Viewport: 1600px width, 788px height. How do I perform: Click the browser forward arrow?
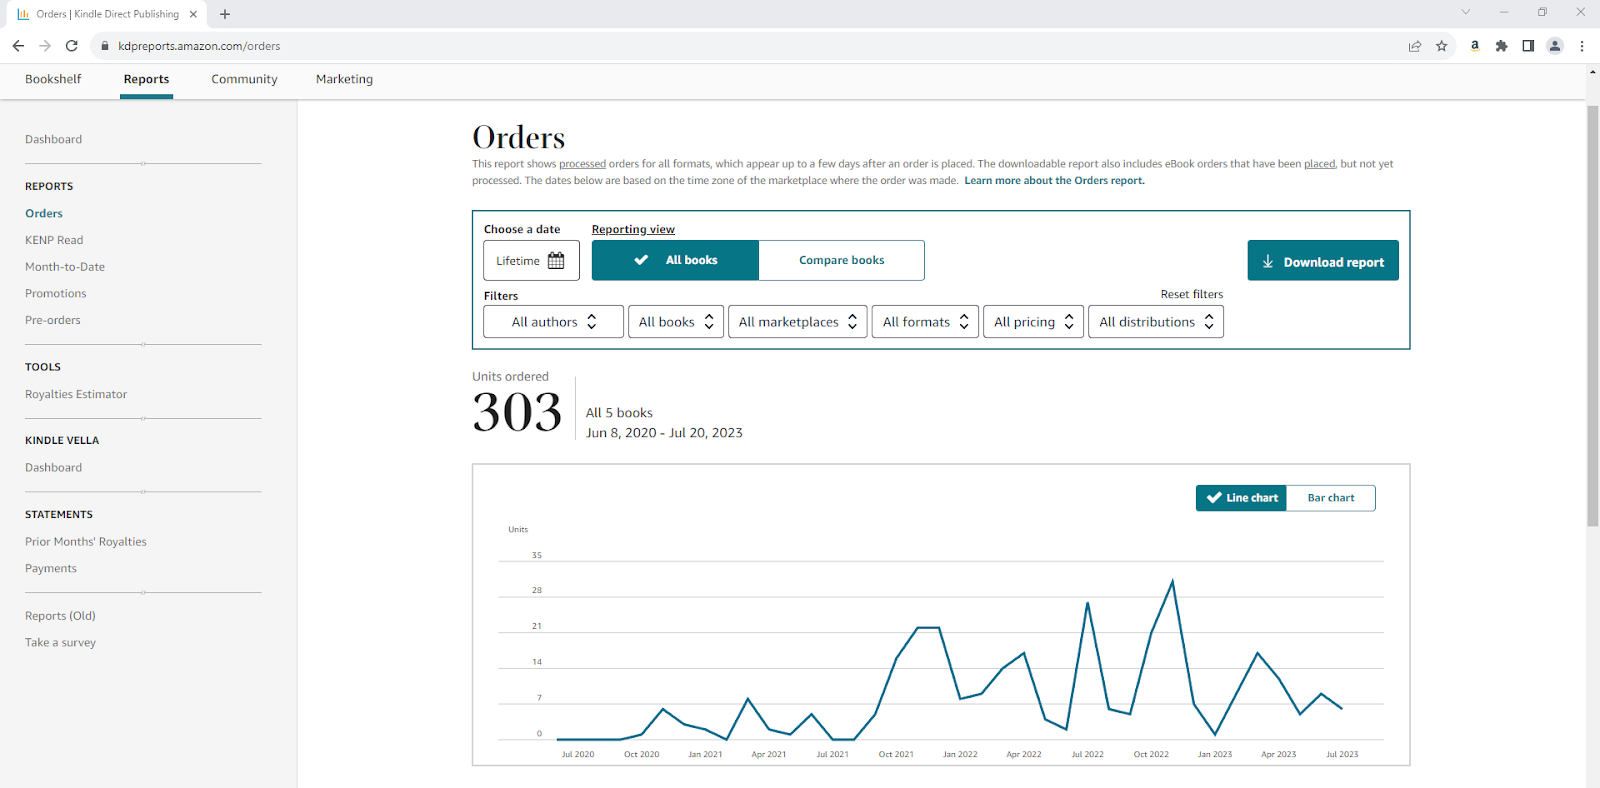[x=45, y=46]
